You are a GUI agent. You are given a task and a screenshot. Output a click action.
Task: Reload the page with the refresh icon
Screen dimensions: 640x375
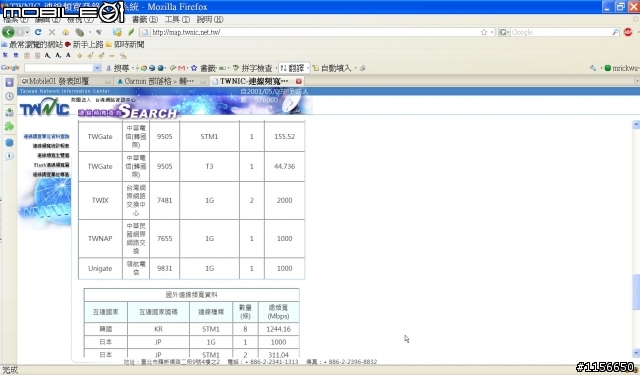[38, 32]
